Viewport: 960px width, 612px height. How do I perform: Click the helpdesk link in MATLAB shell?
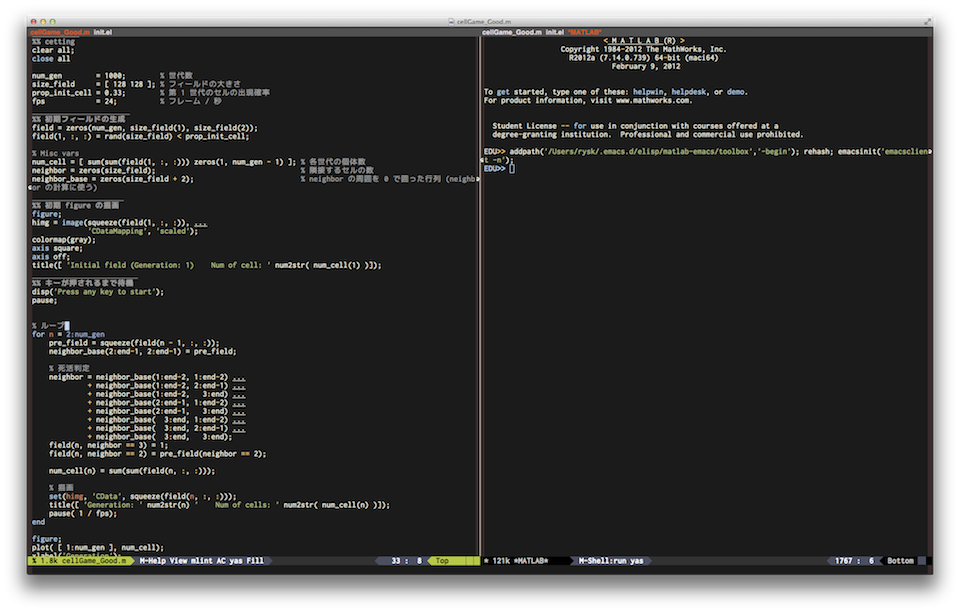coord(688,92)
